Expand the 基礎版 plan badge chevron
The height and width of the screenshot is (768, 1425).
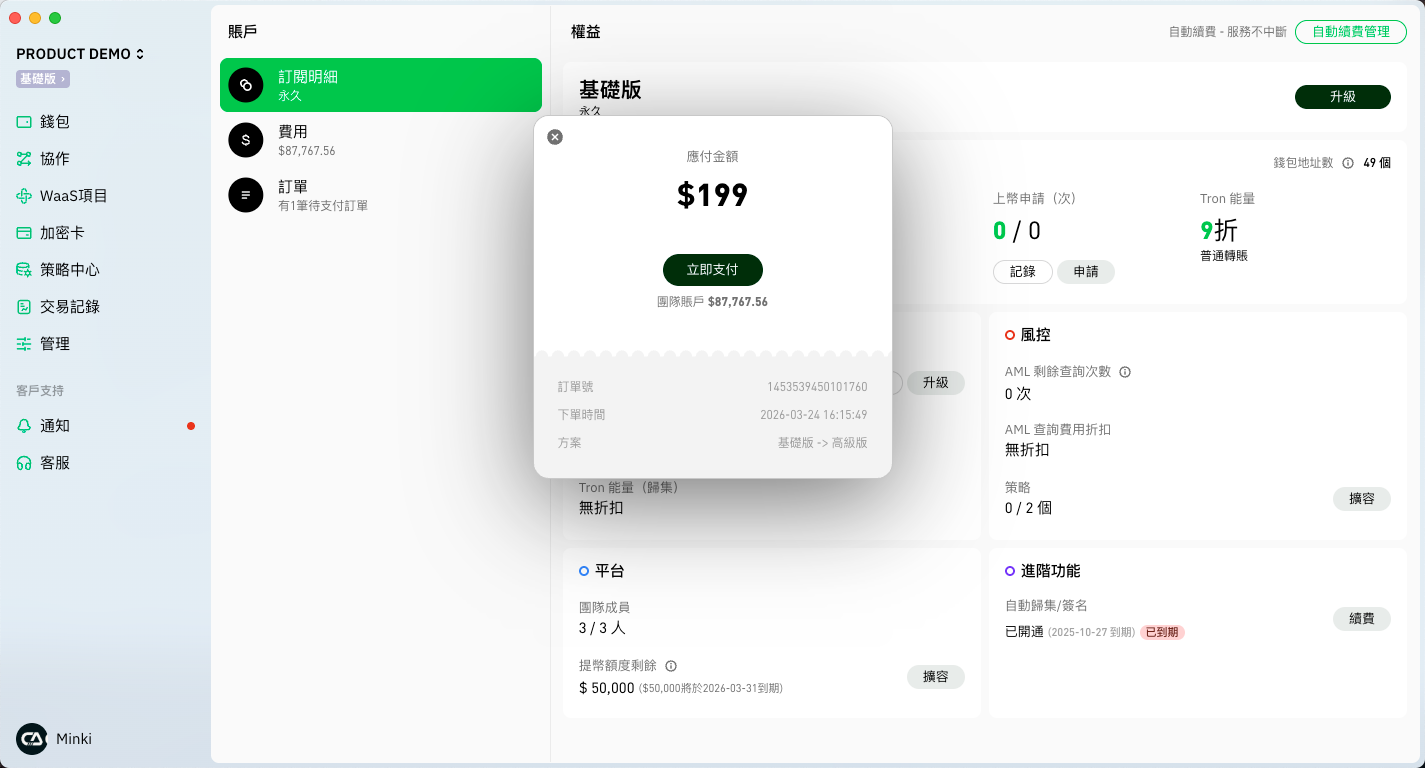click(x=63, y=79)
